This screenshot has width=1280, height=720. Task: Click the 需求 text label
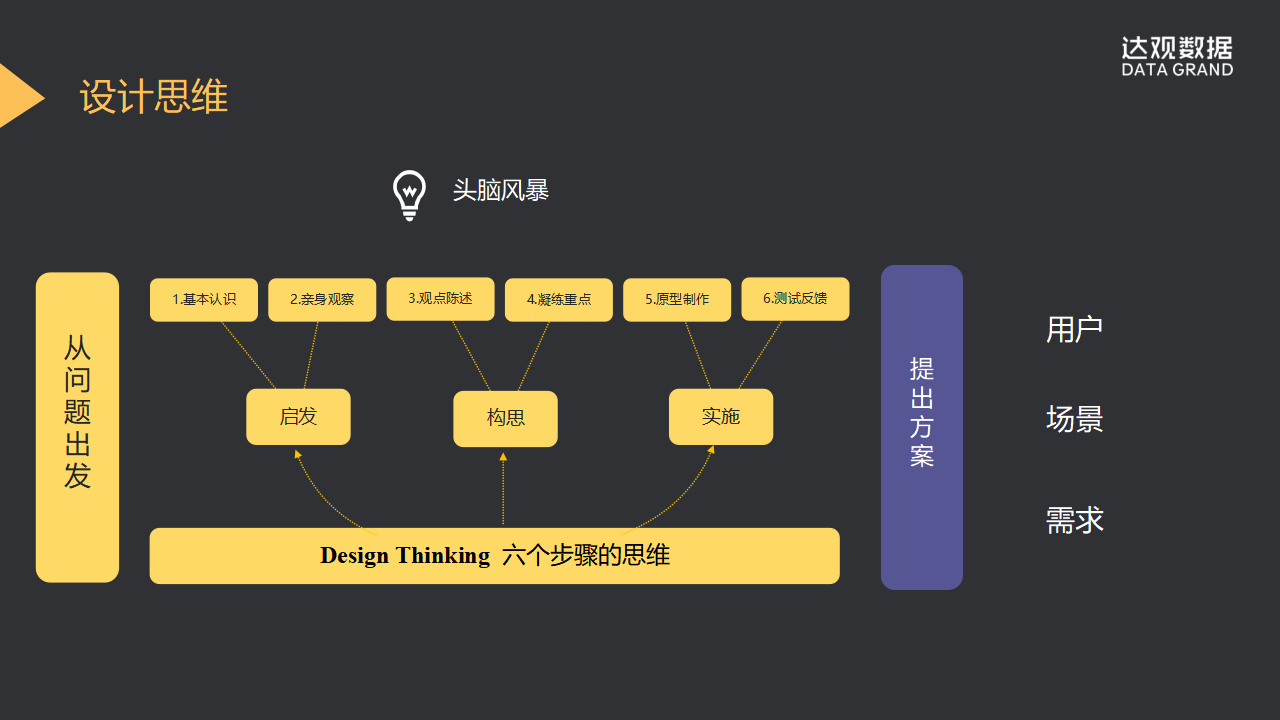coord(1075,520)
